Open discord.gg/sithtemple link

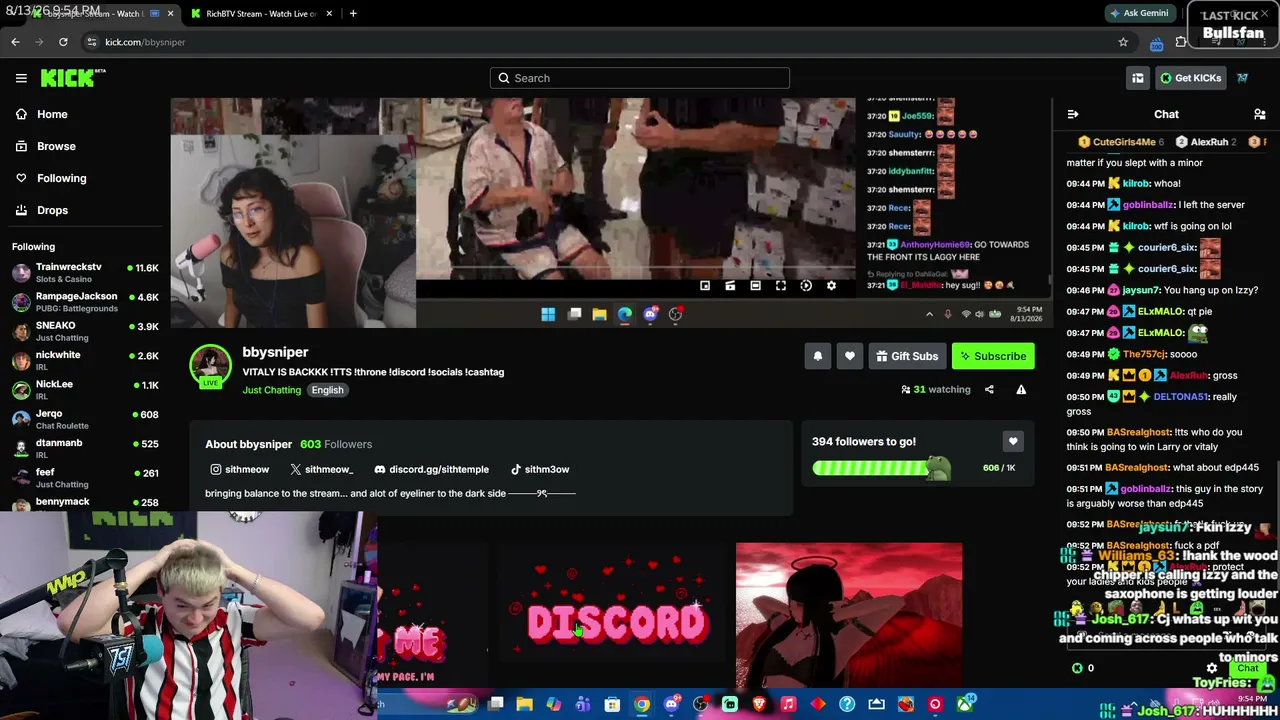(x=431, y=469)
